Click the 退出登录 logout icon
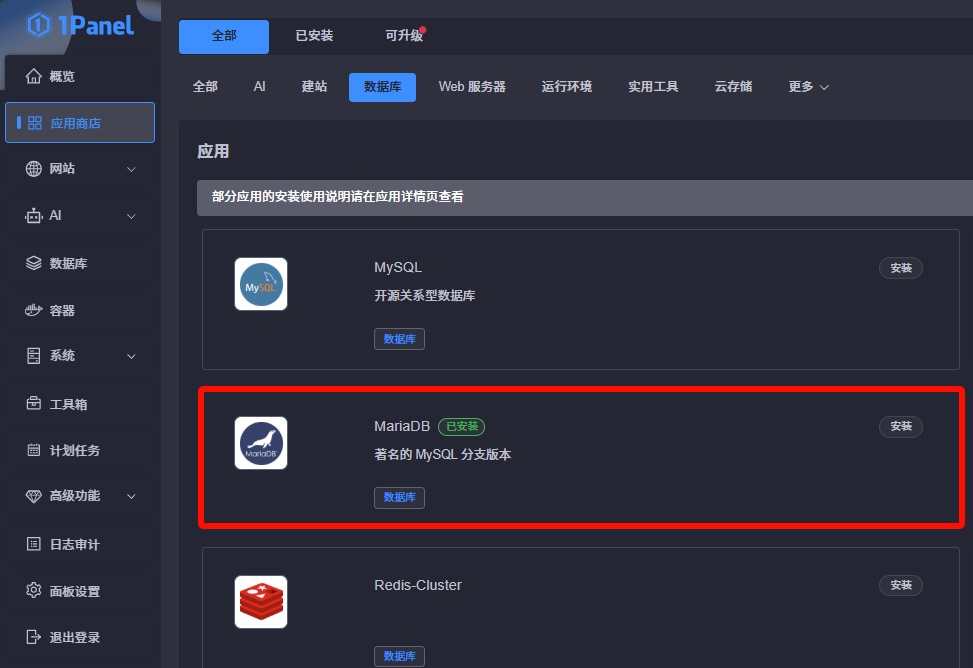973x668 pixels. coord(34,637)
